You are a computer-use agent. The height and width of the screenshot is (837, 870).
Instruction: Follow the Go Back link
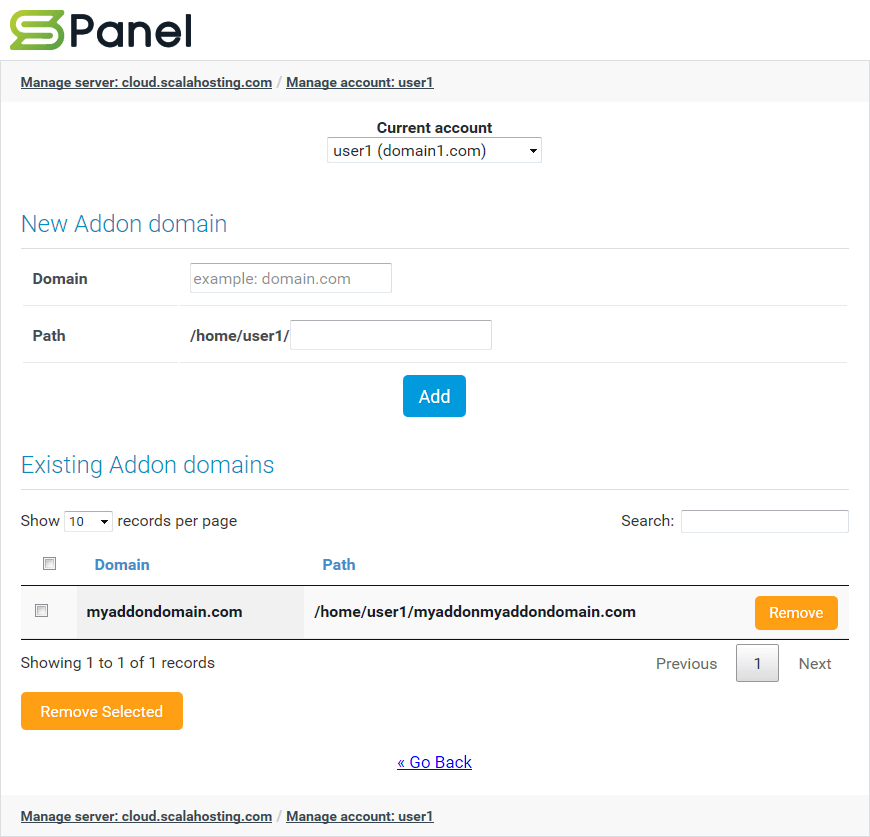434,762
